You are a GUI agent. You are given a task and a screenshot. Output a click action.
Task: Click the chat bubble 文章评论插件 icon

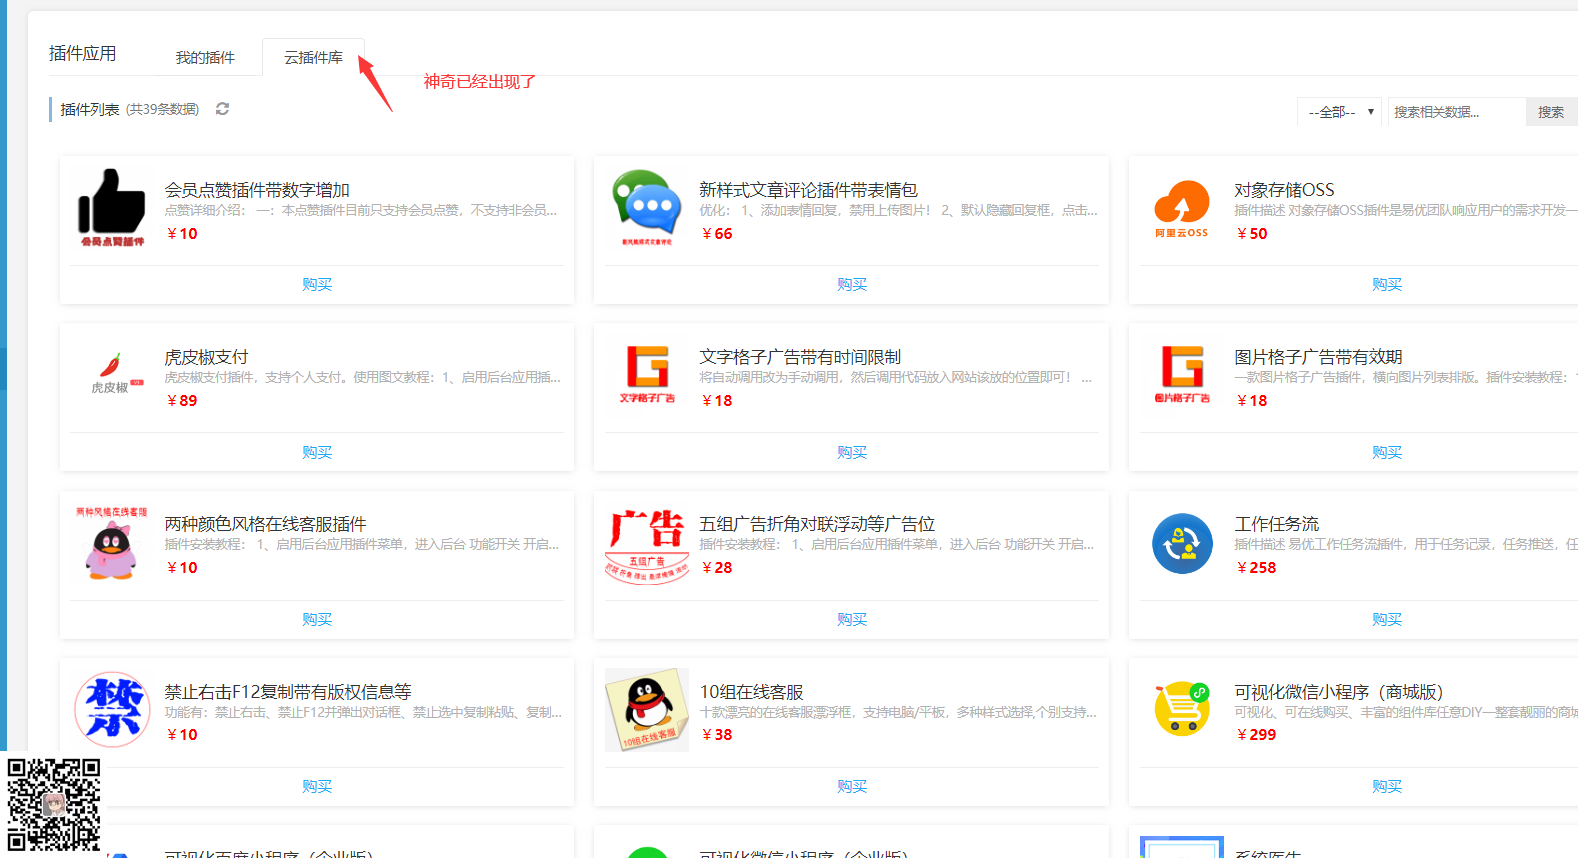coord(647,208)
